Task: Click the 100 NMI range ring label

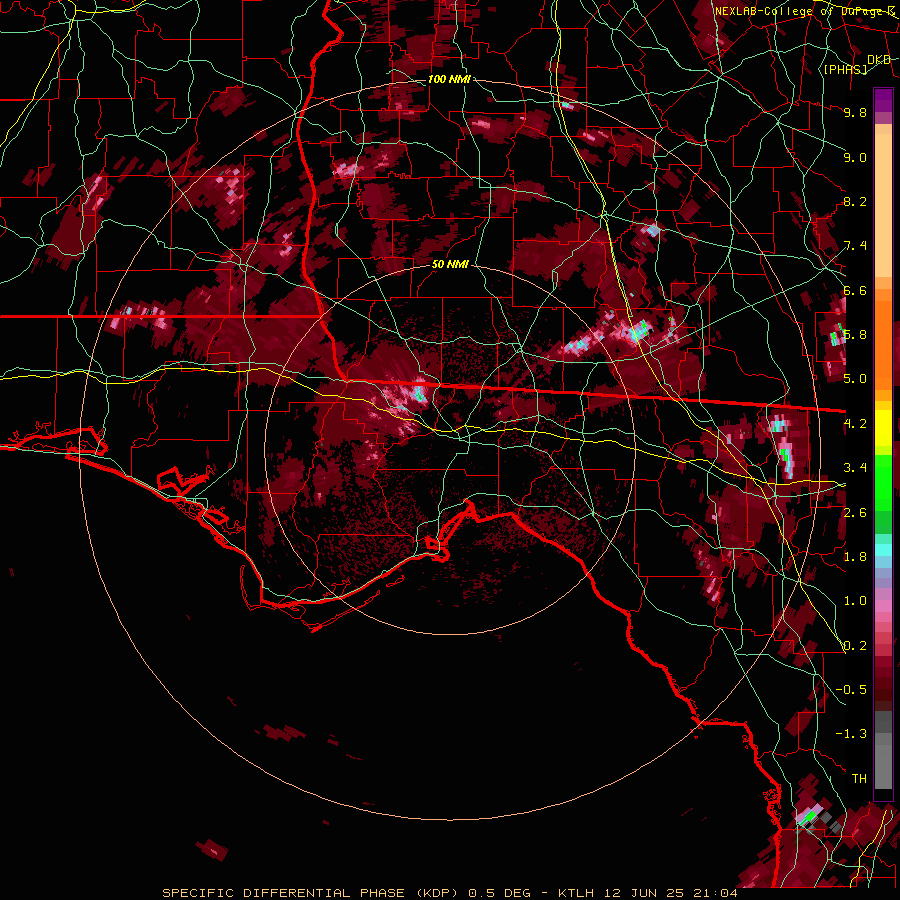Action: [x=449, y=79]
